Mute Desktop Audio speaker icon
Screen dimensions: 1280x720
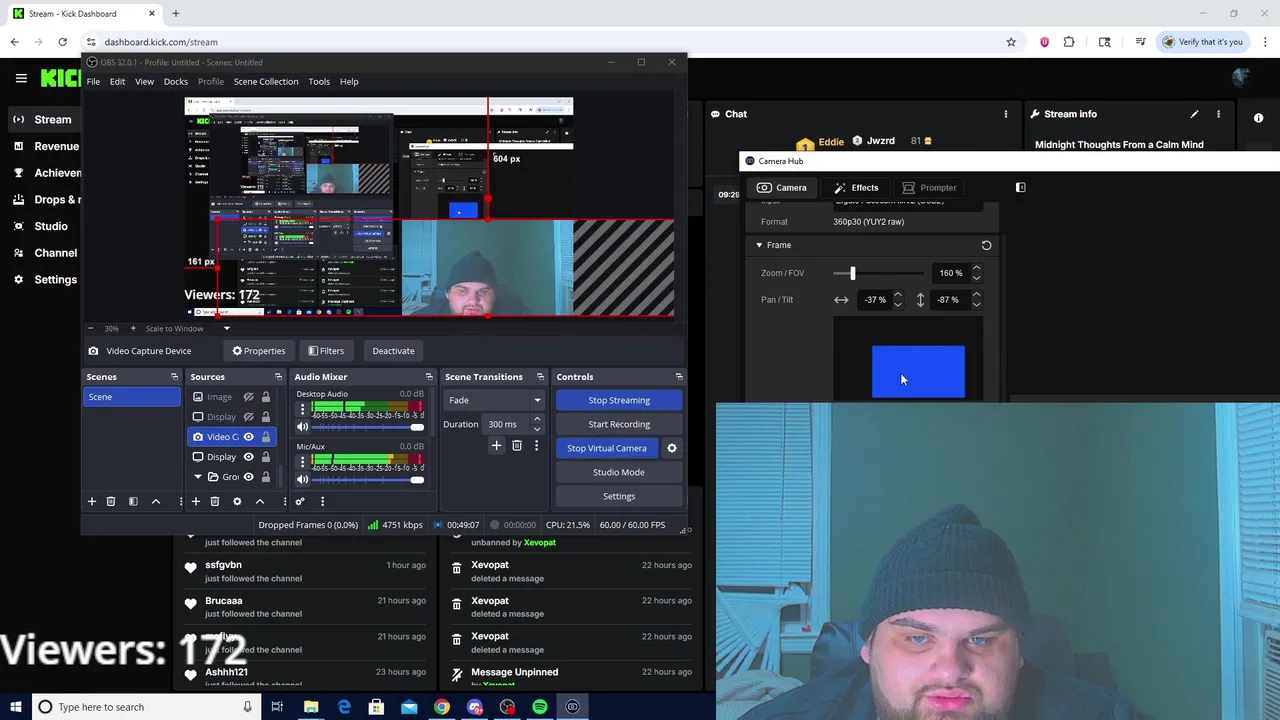(x=303, y=427)
